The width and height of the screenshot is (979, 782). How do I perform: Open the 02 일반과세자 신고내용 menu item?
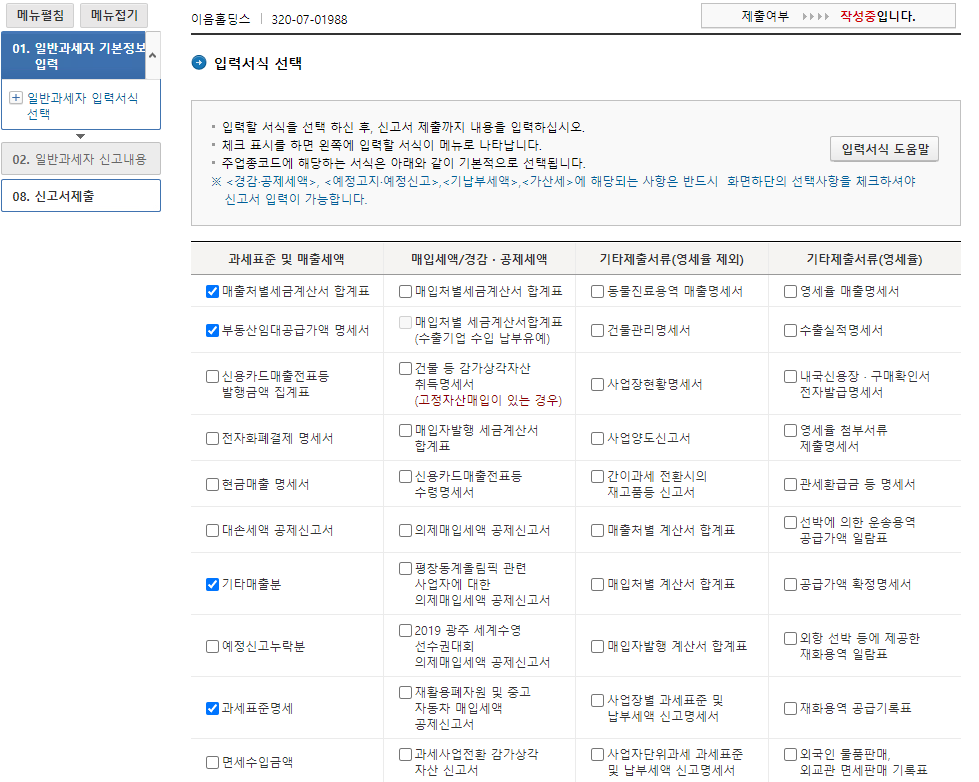tap(80, 159)
